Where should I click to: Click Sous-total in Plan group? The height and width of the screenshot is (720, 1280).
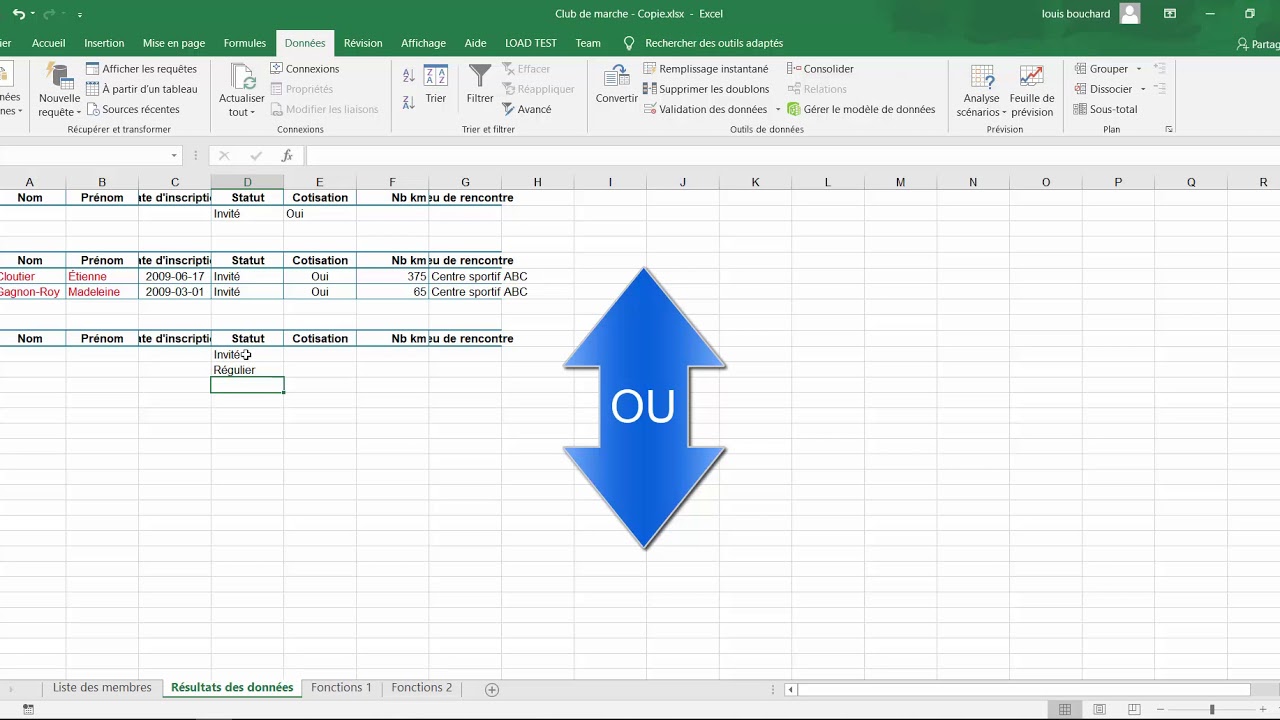tap(1106, 109)
